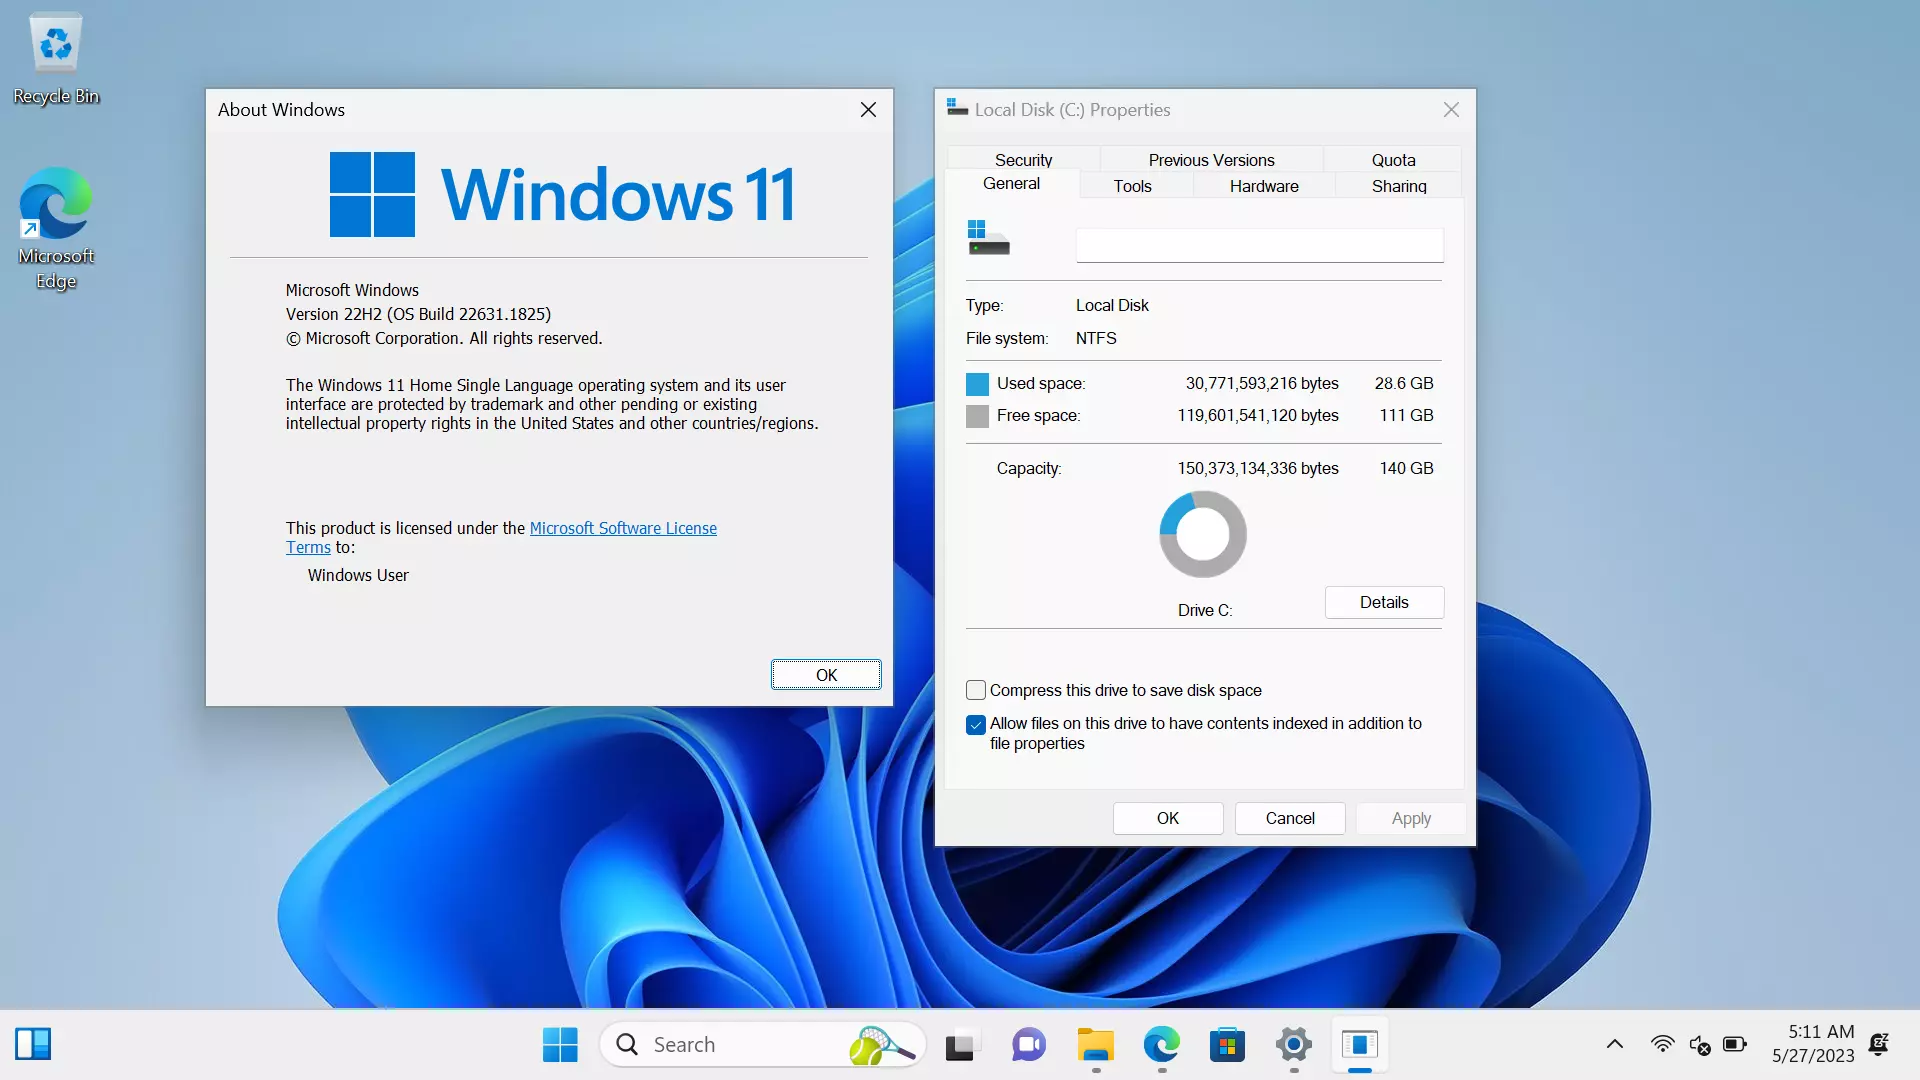The width and height of the screenshot is (1920, 1080).
Task: Click the taskbar Search box
Action: coord(763,1044)
